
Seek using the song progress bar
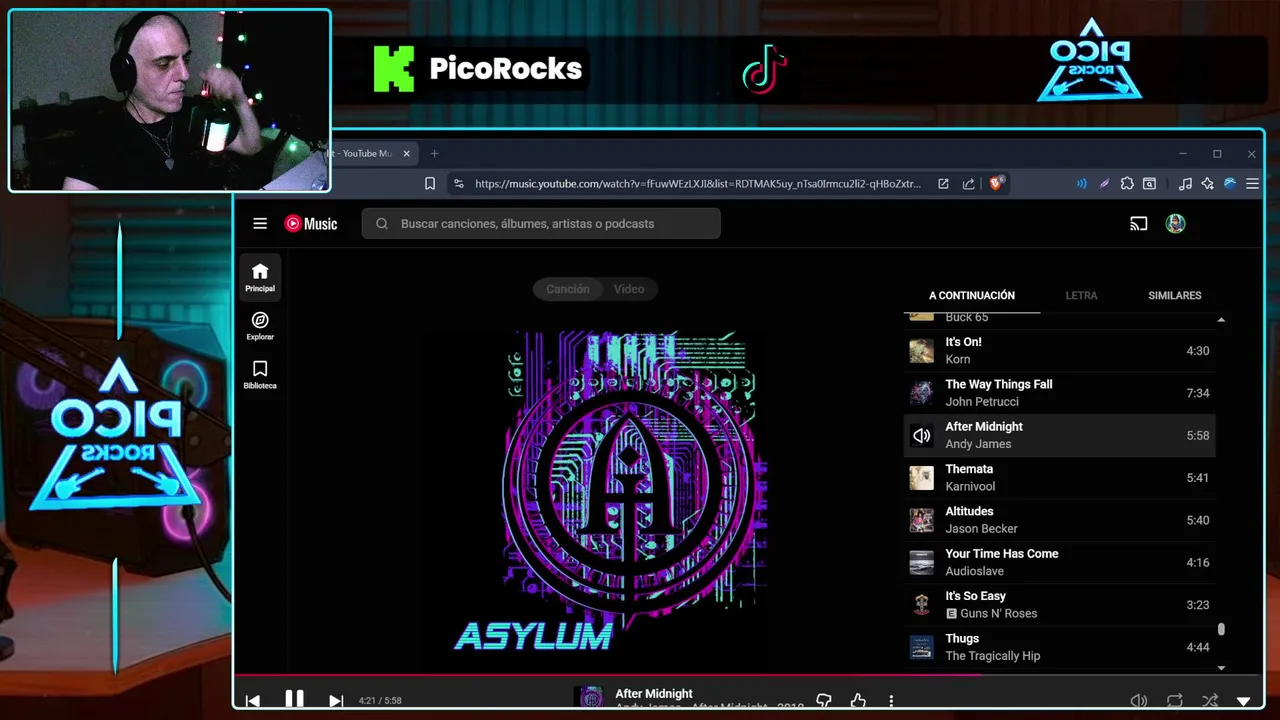coord(748,674)
